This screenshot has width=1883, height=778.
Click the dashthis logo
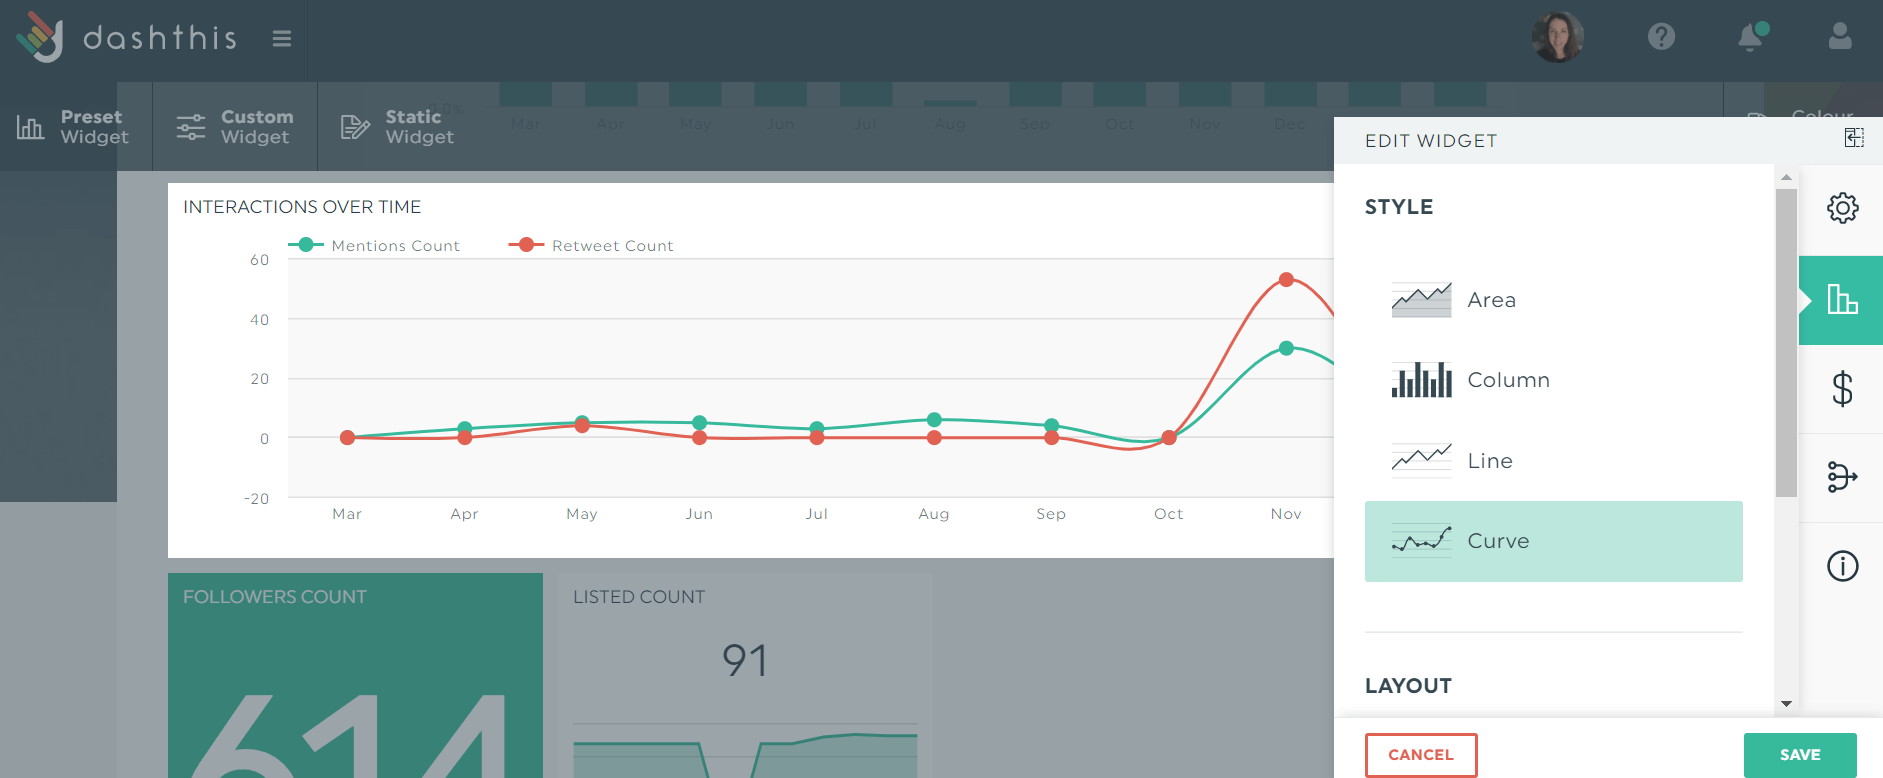[127, 38]
